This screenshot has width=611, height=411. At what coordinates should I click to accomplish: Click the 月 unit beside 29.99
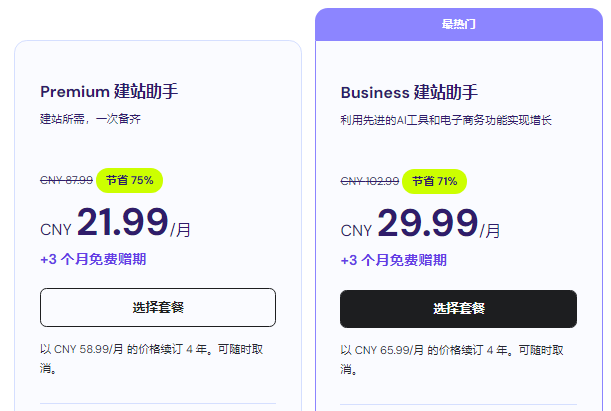(491, 231)
